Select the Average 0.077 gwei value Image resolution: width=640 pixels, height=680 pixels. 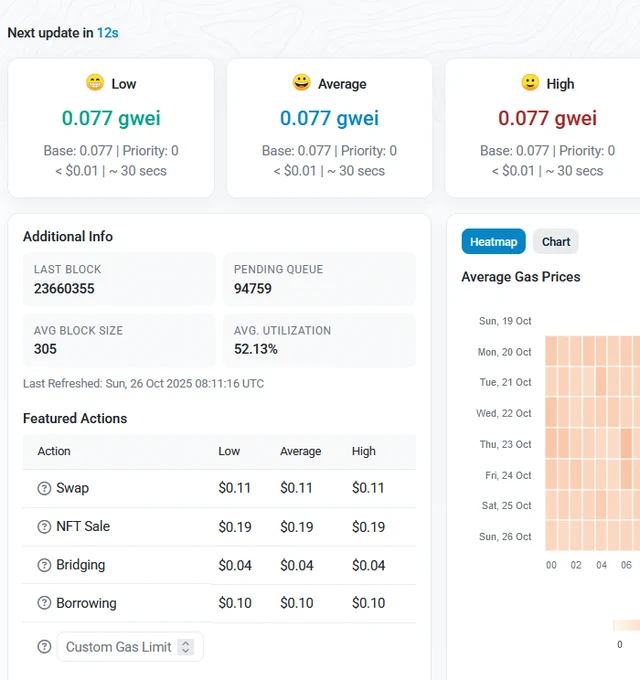(329, 118)
